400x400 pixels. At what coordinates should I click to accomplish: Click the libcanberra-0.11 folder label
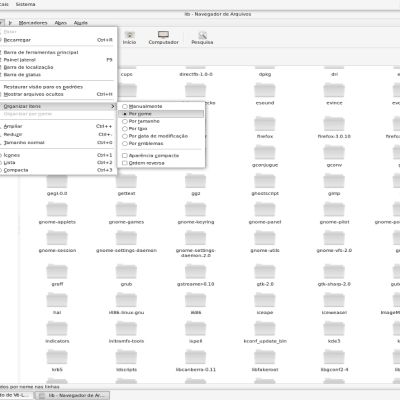click(196, 370)
